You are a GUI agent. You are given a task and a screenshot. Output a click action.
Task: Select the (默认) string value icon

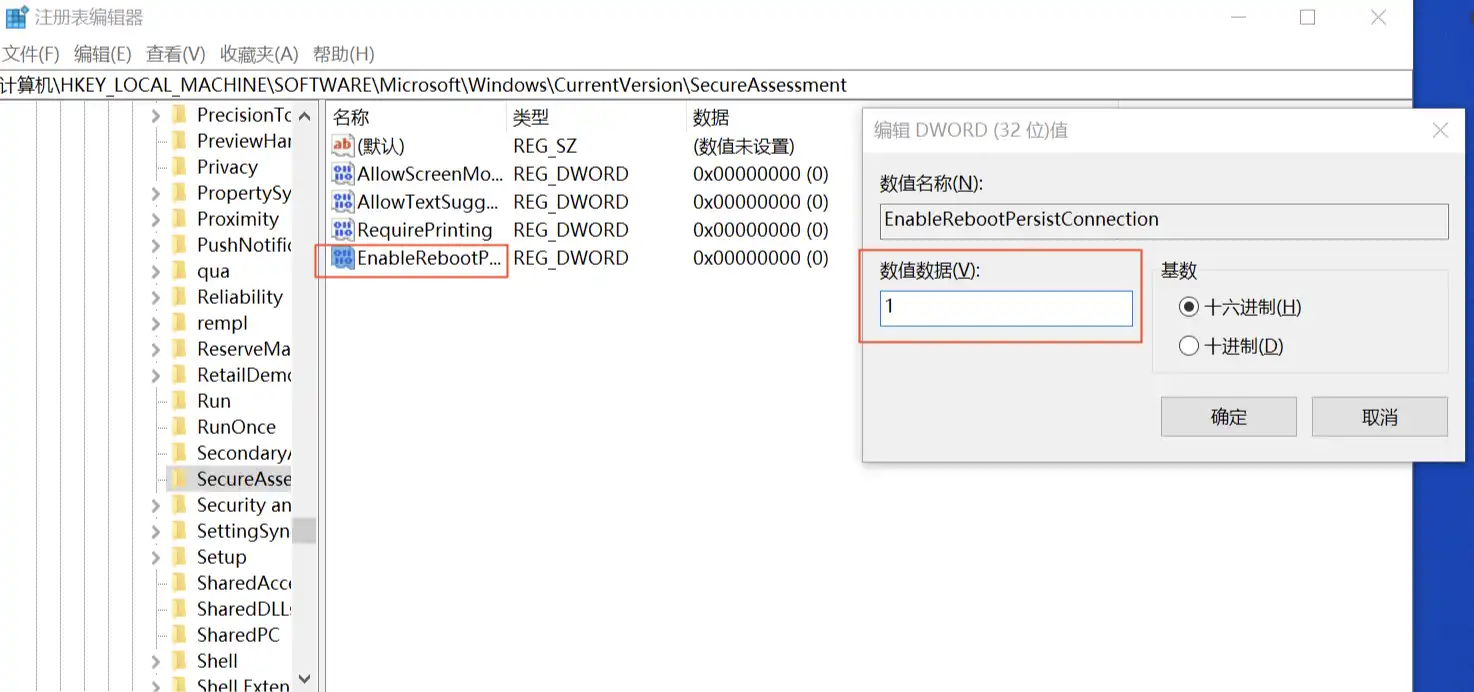(343, 146)
